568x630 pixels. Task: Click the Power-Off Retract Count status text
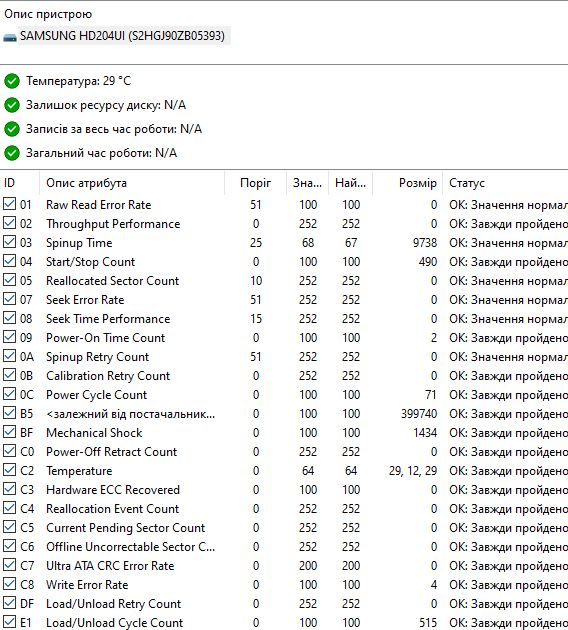508,452
